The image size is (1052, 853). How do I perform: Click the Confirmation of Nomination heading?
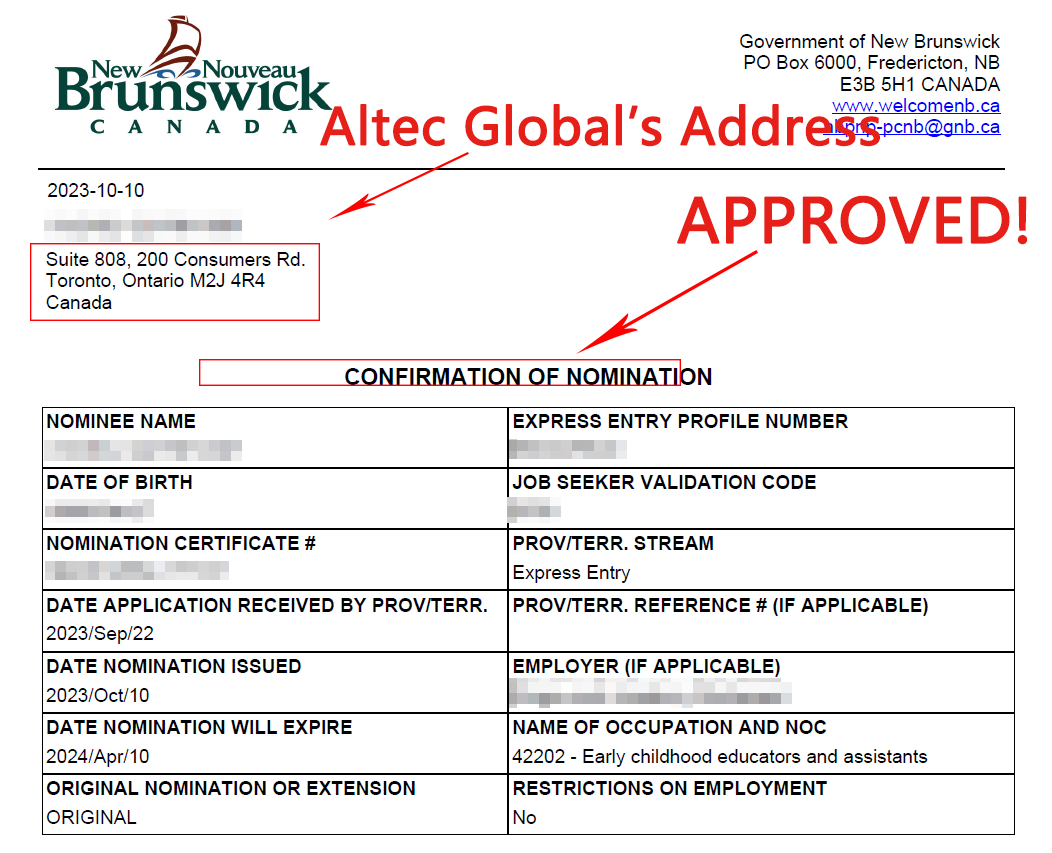[528, 377]
